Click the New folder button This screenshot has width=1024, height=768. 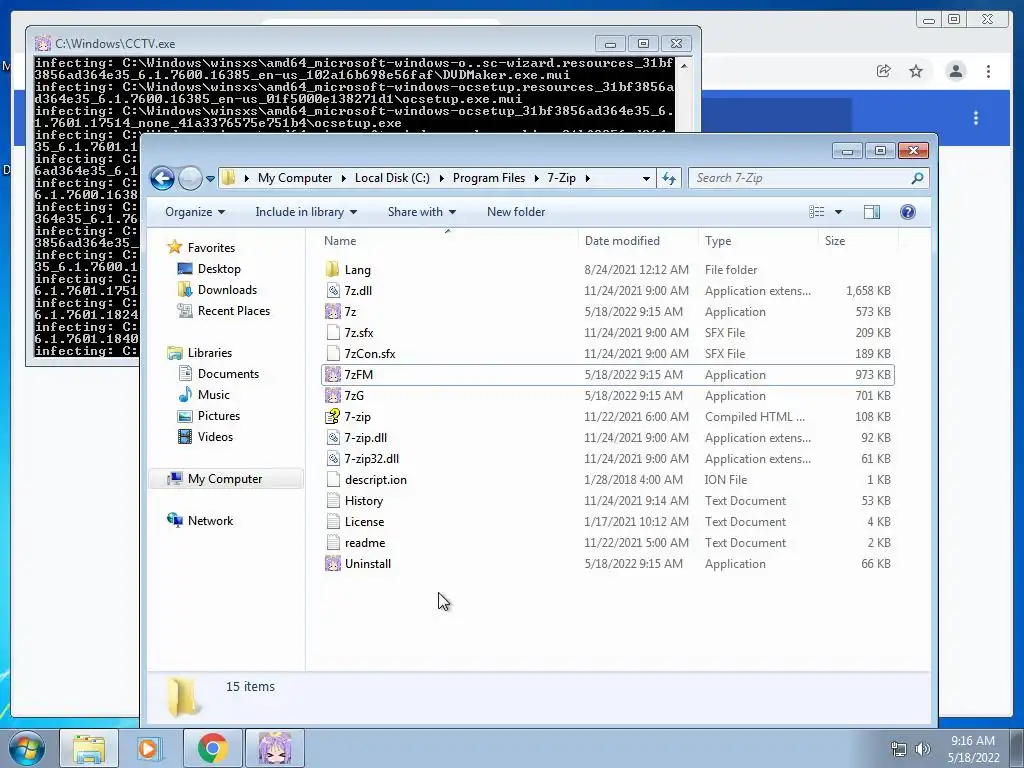coord(516,212)
